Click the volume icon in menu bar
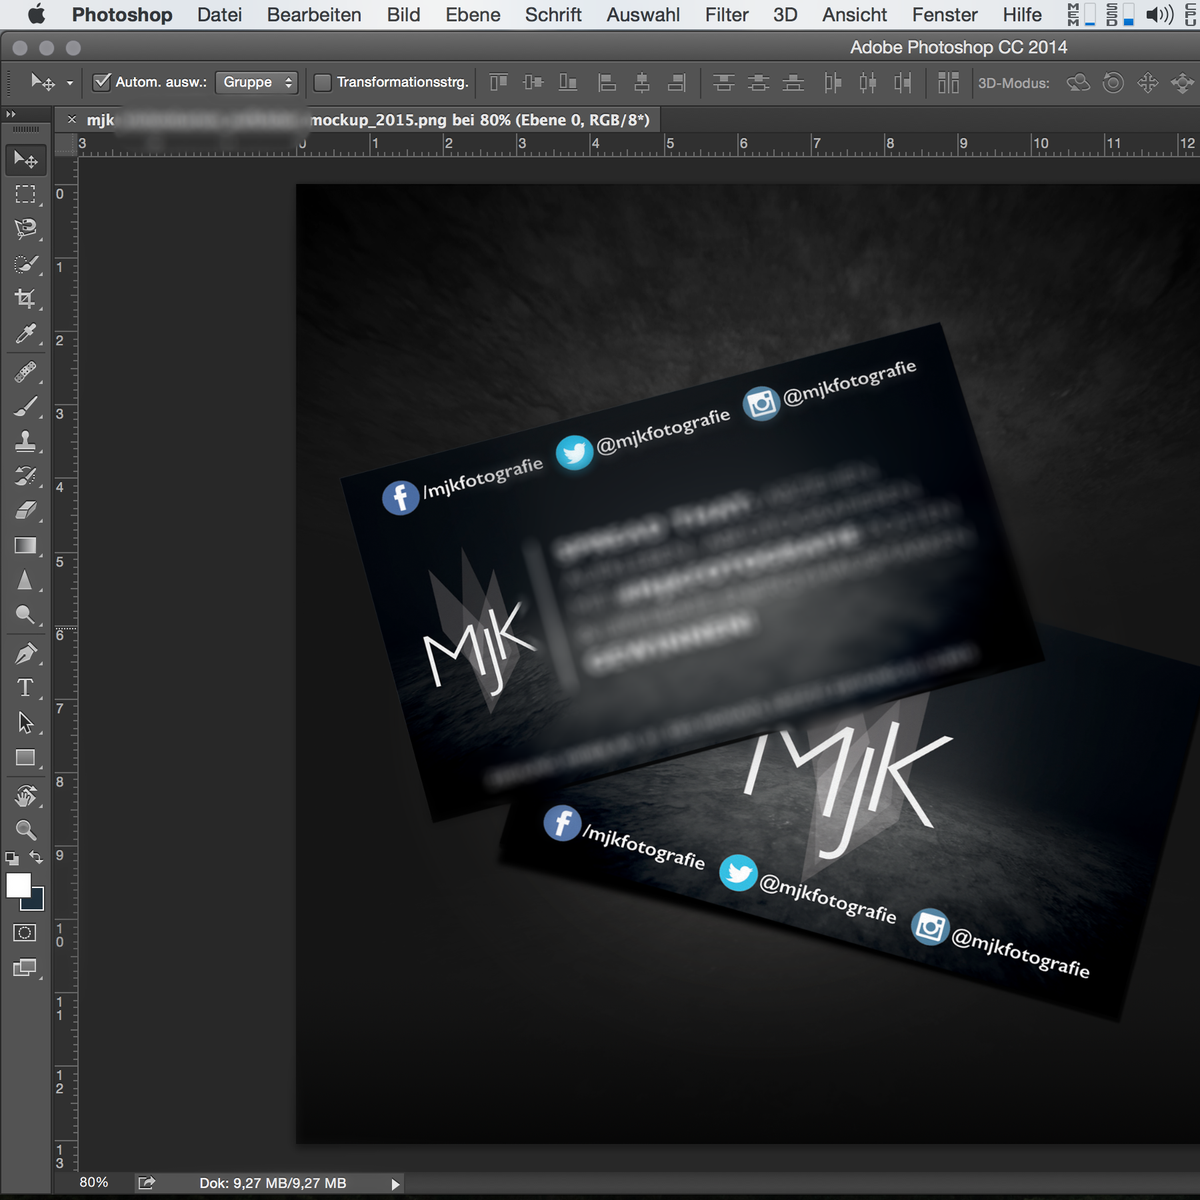This screenshot has width=1200, height=1200. 1160,15
